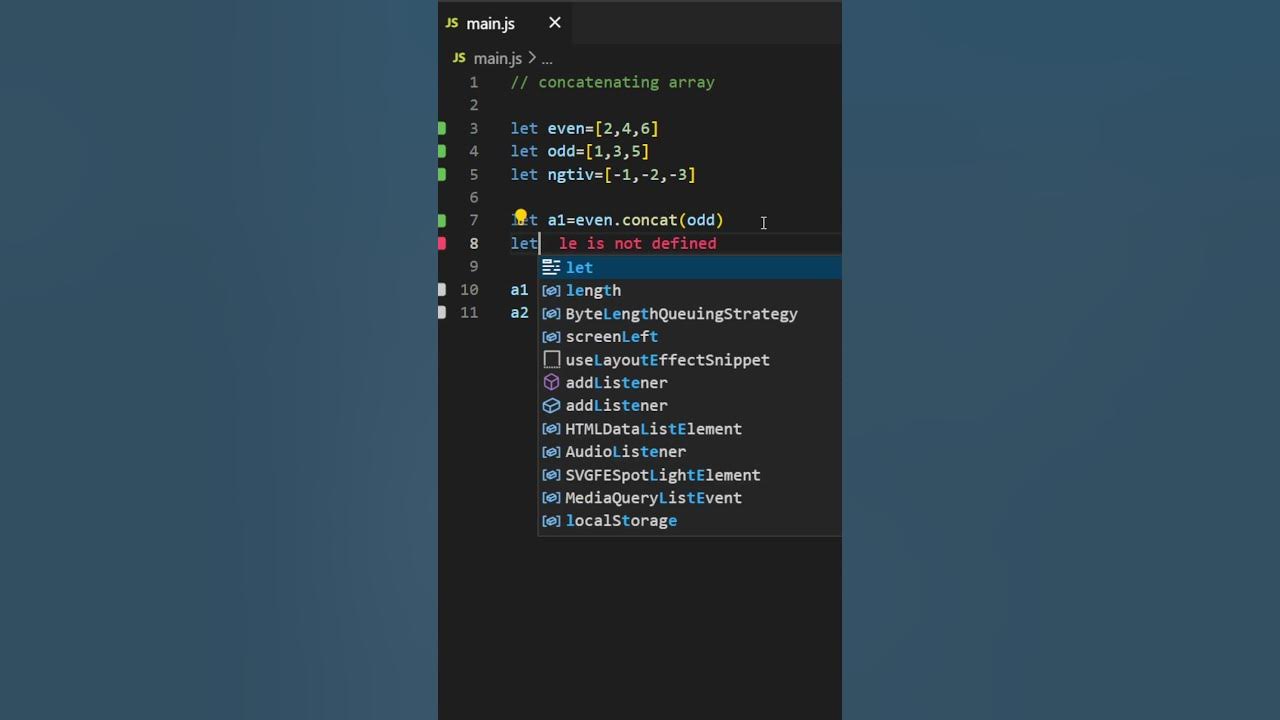Click the 'let' keyword typed on line 8
Image resolution: width=1280 pixels, height=720 pixels.
coord(524,243)
